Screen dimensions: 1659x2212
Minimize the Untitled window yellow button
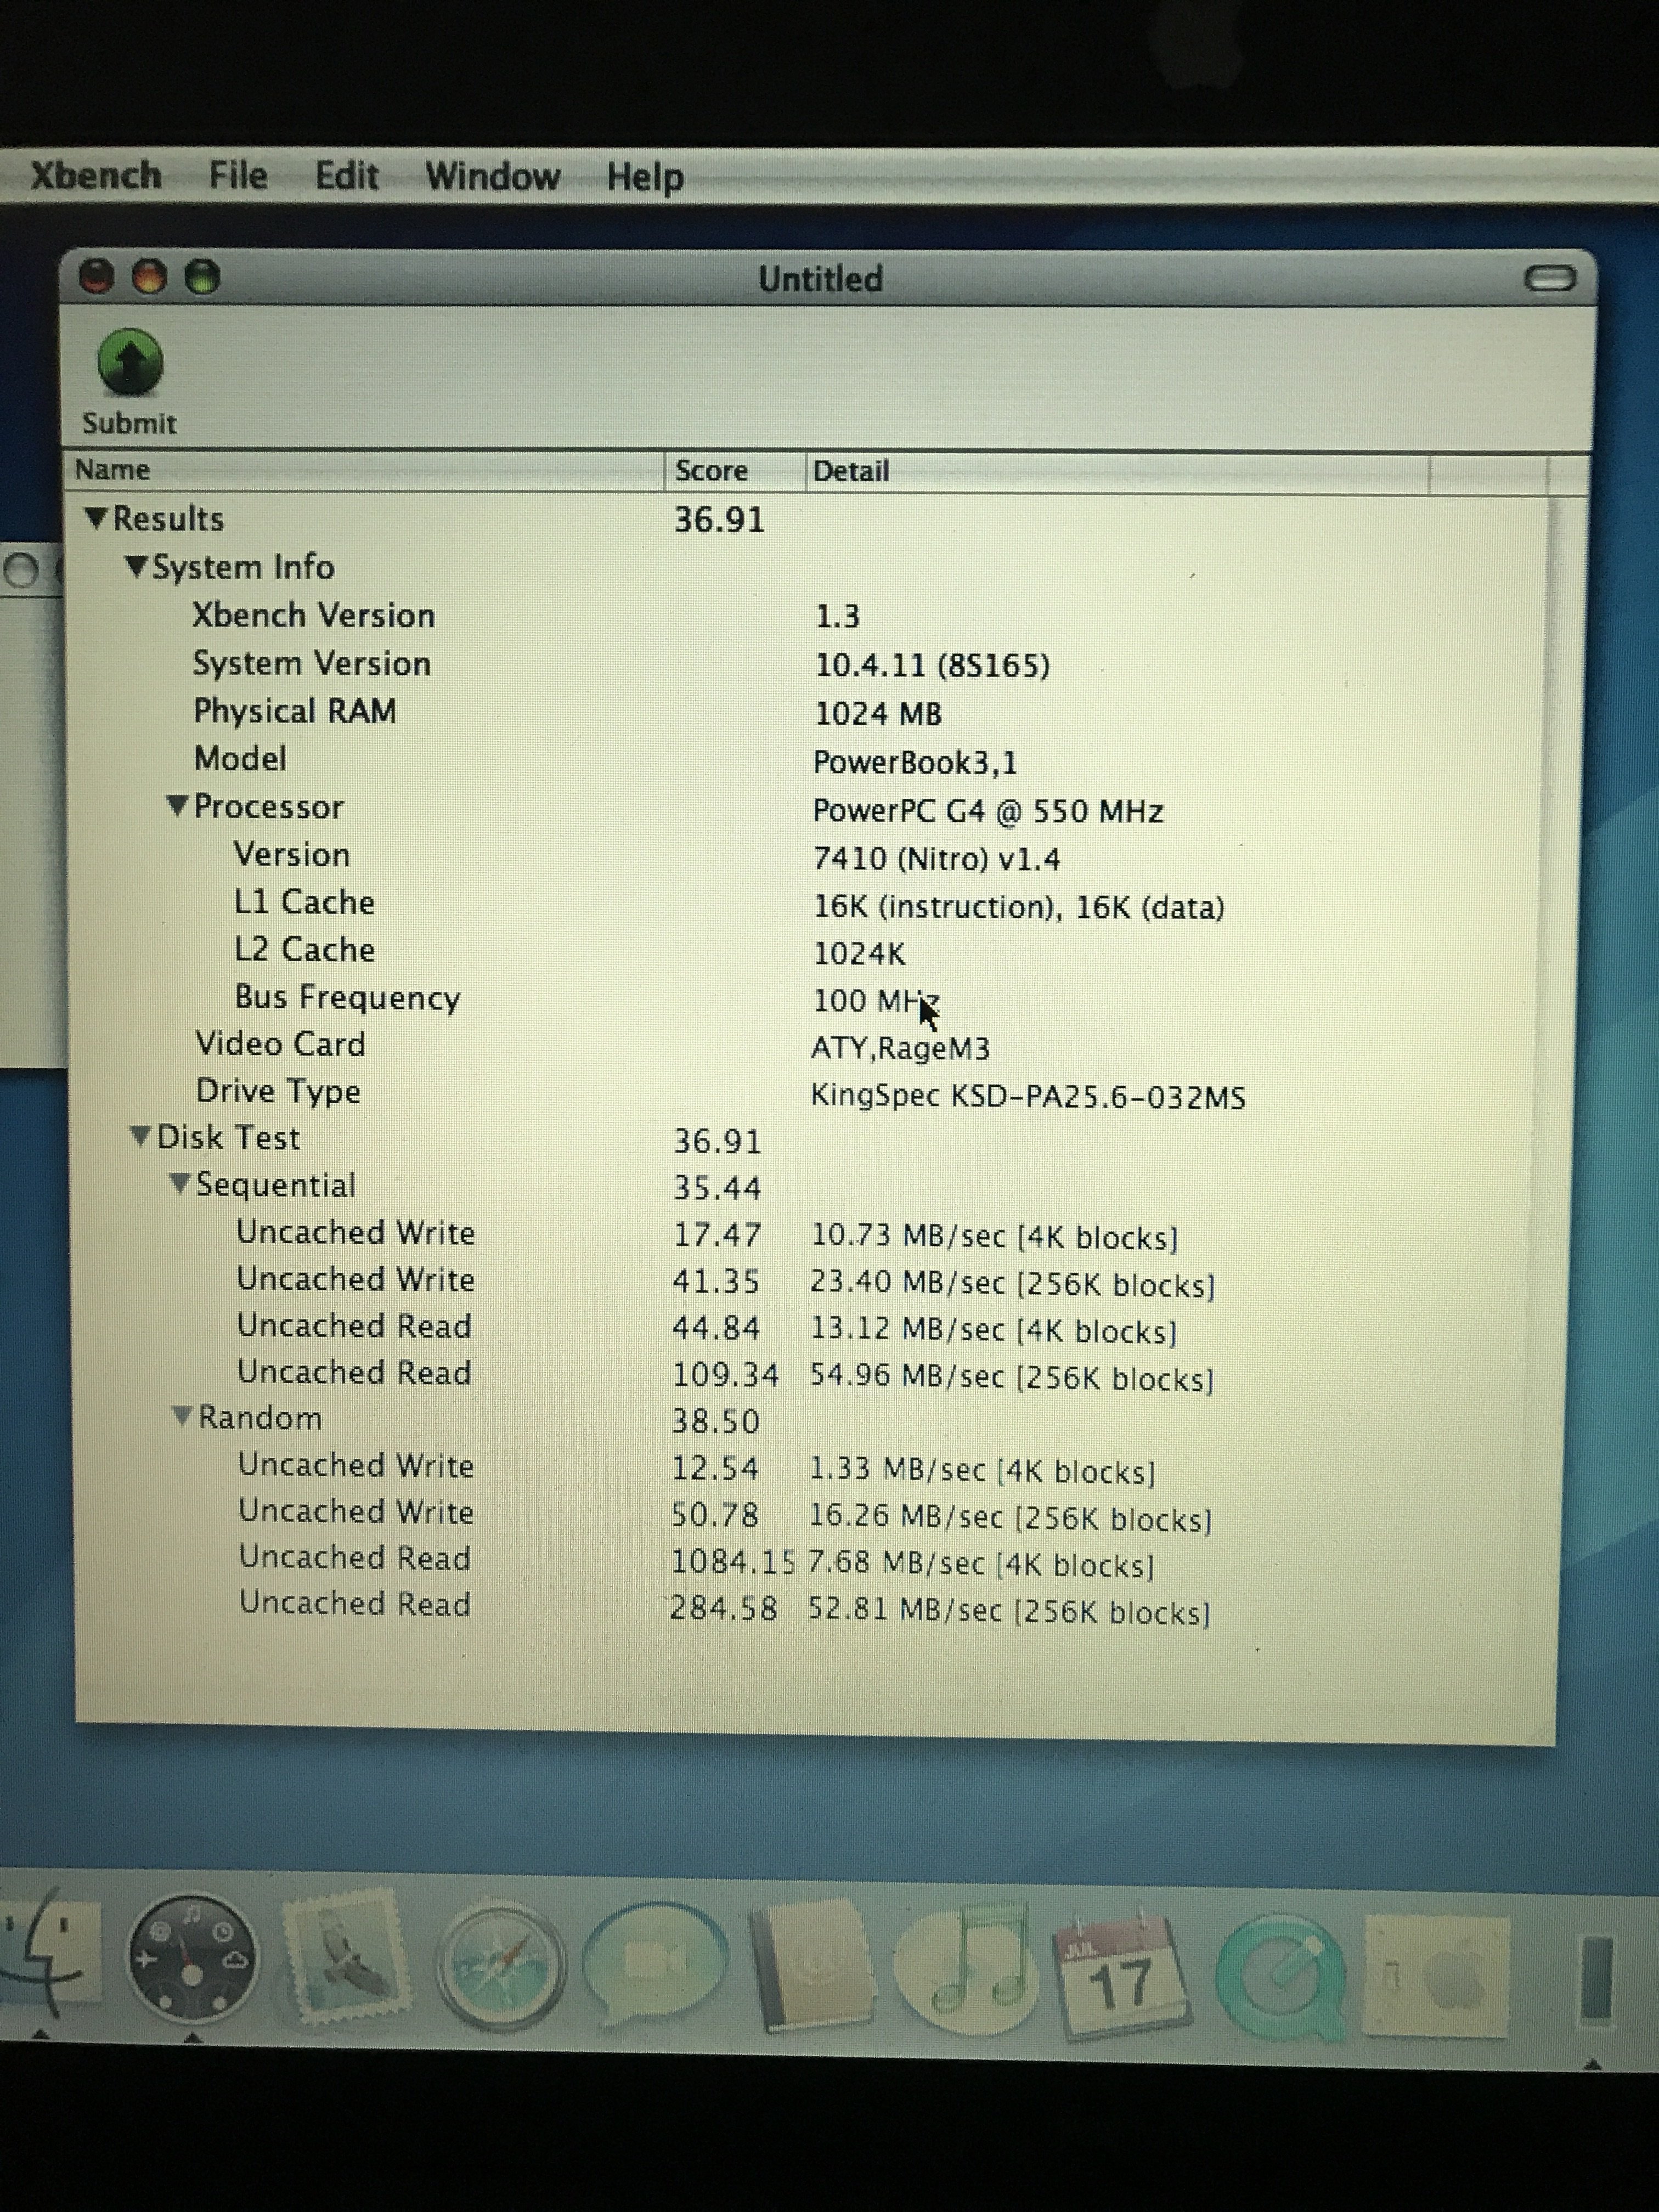(149, 276)
